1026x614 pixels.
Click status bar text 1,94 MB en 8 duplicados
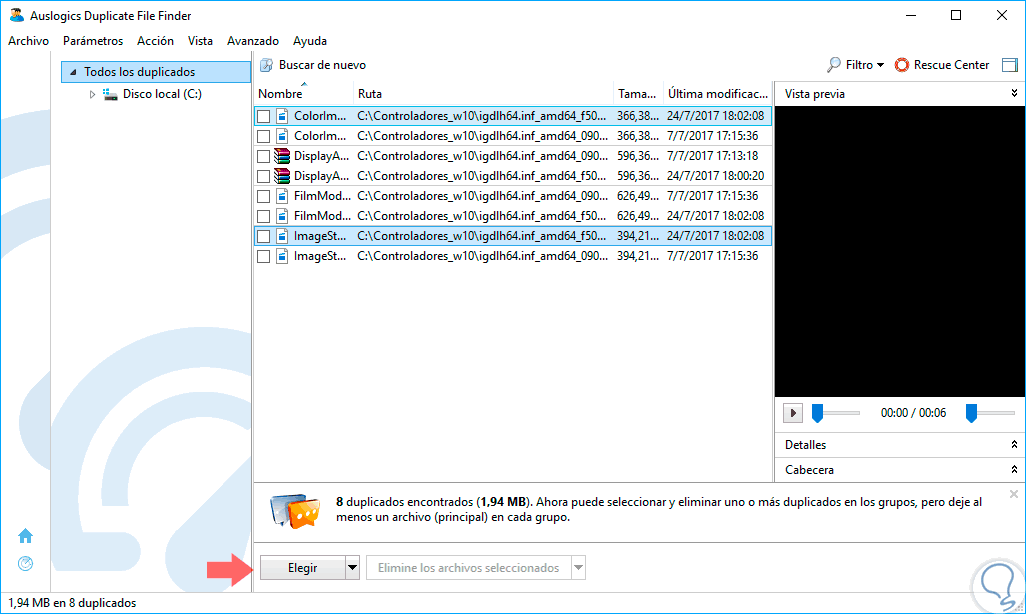click(x=72, y=603)
